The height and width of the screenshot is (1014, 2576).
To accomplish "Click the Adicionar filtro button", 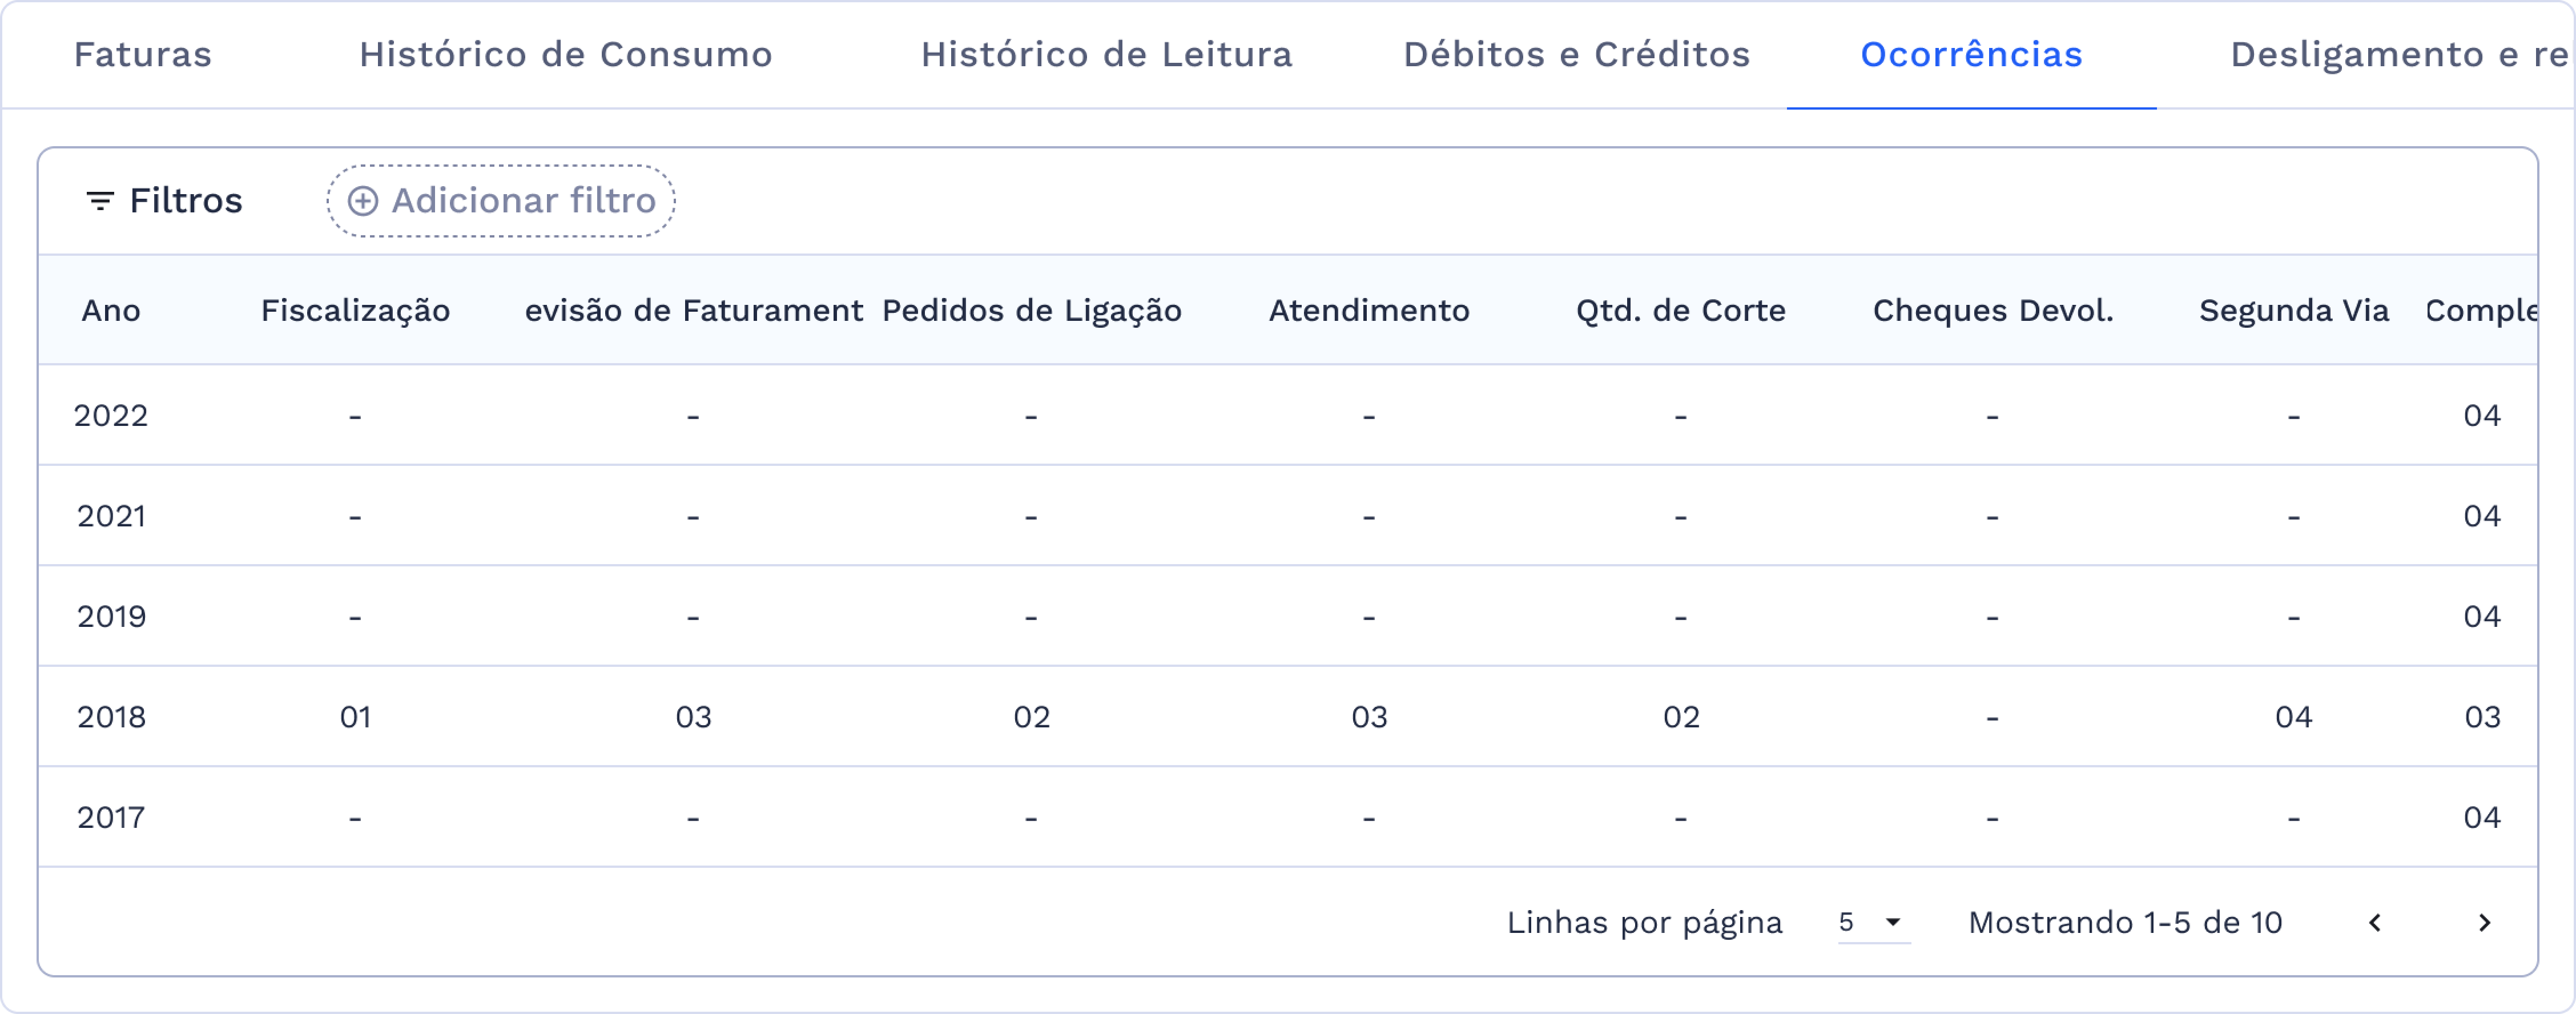I will [x=499, y=200].
